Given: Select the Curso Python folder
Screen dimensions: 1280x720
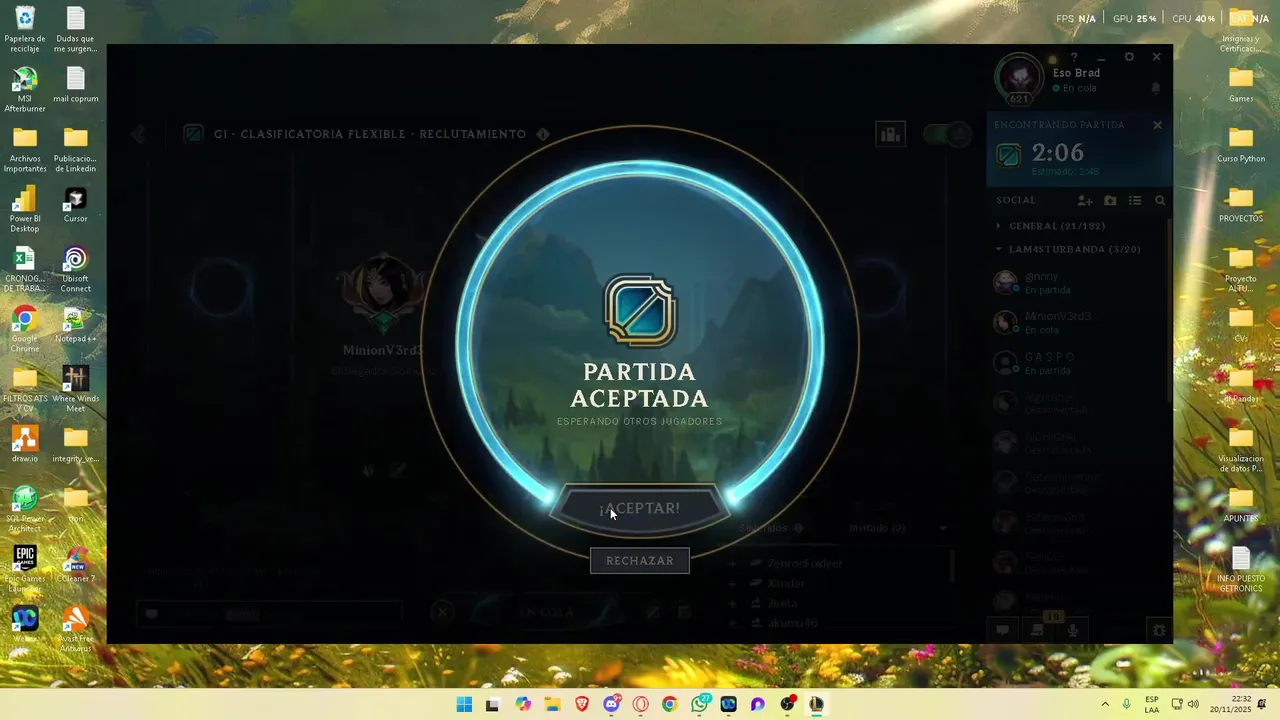Looking at the screenshot, I should (1241, 145).
